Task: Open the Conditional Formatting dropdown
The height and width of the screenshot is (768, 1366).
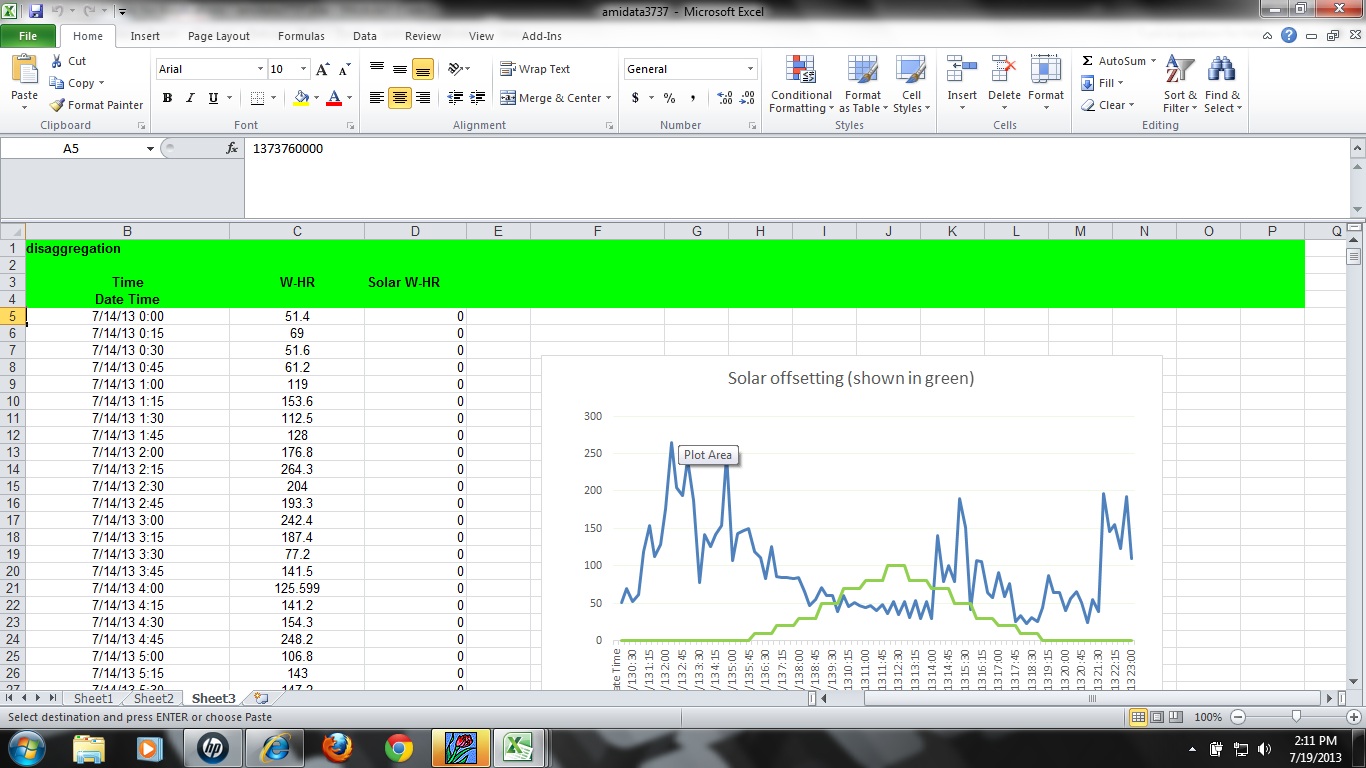Action: pyautogui.click(x=800, y=85)
